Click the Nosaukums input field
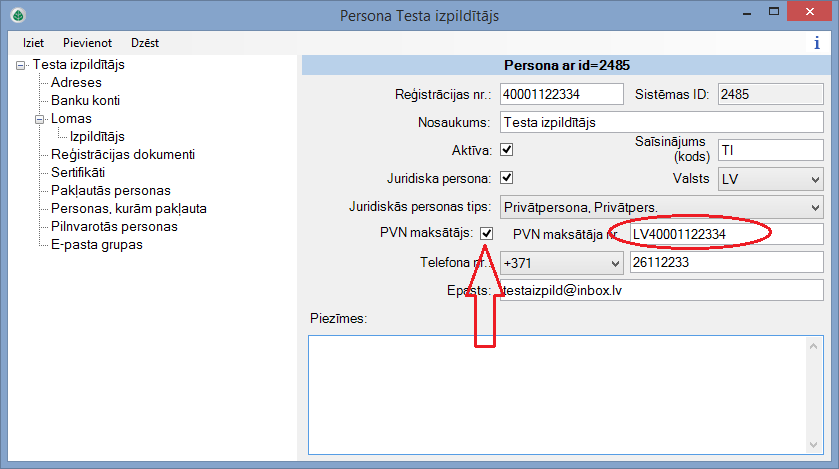This screenshot has height=469, width=839. [x=661, y=122]
